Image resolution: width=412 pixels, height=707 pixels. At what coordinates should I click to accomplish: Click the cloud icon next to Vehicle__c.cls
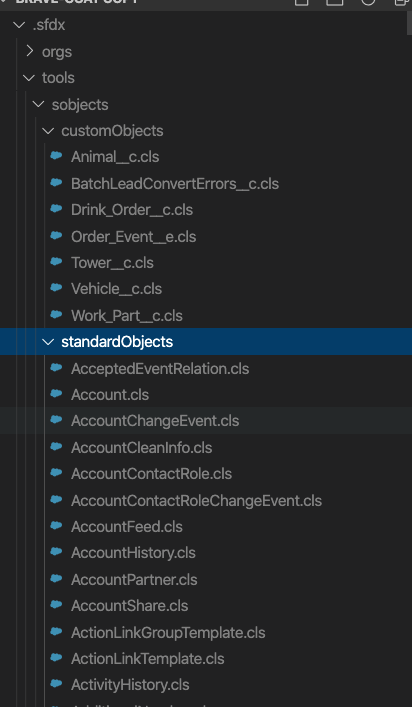click(56, 288)
